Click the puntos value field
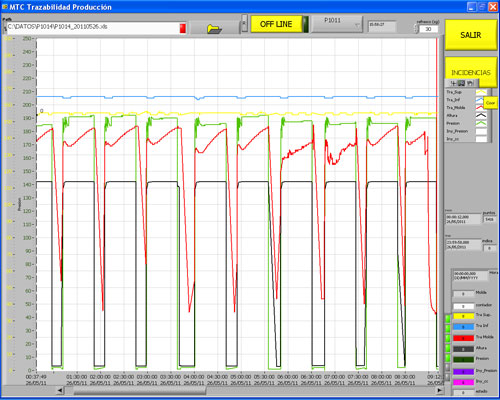The image size is (500, 400). click(489, 220)
